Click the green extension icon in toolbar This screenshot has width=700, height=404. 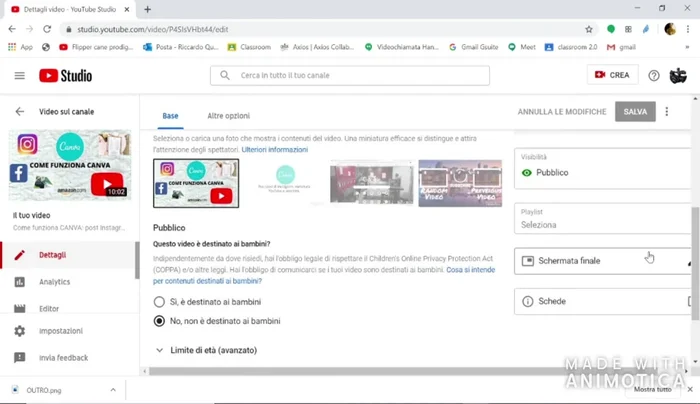tap(611, 29)
